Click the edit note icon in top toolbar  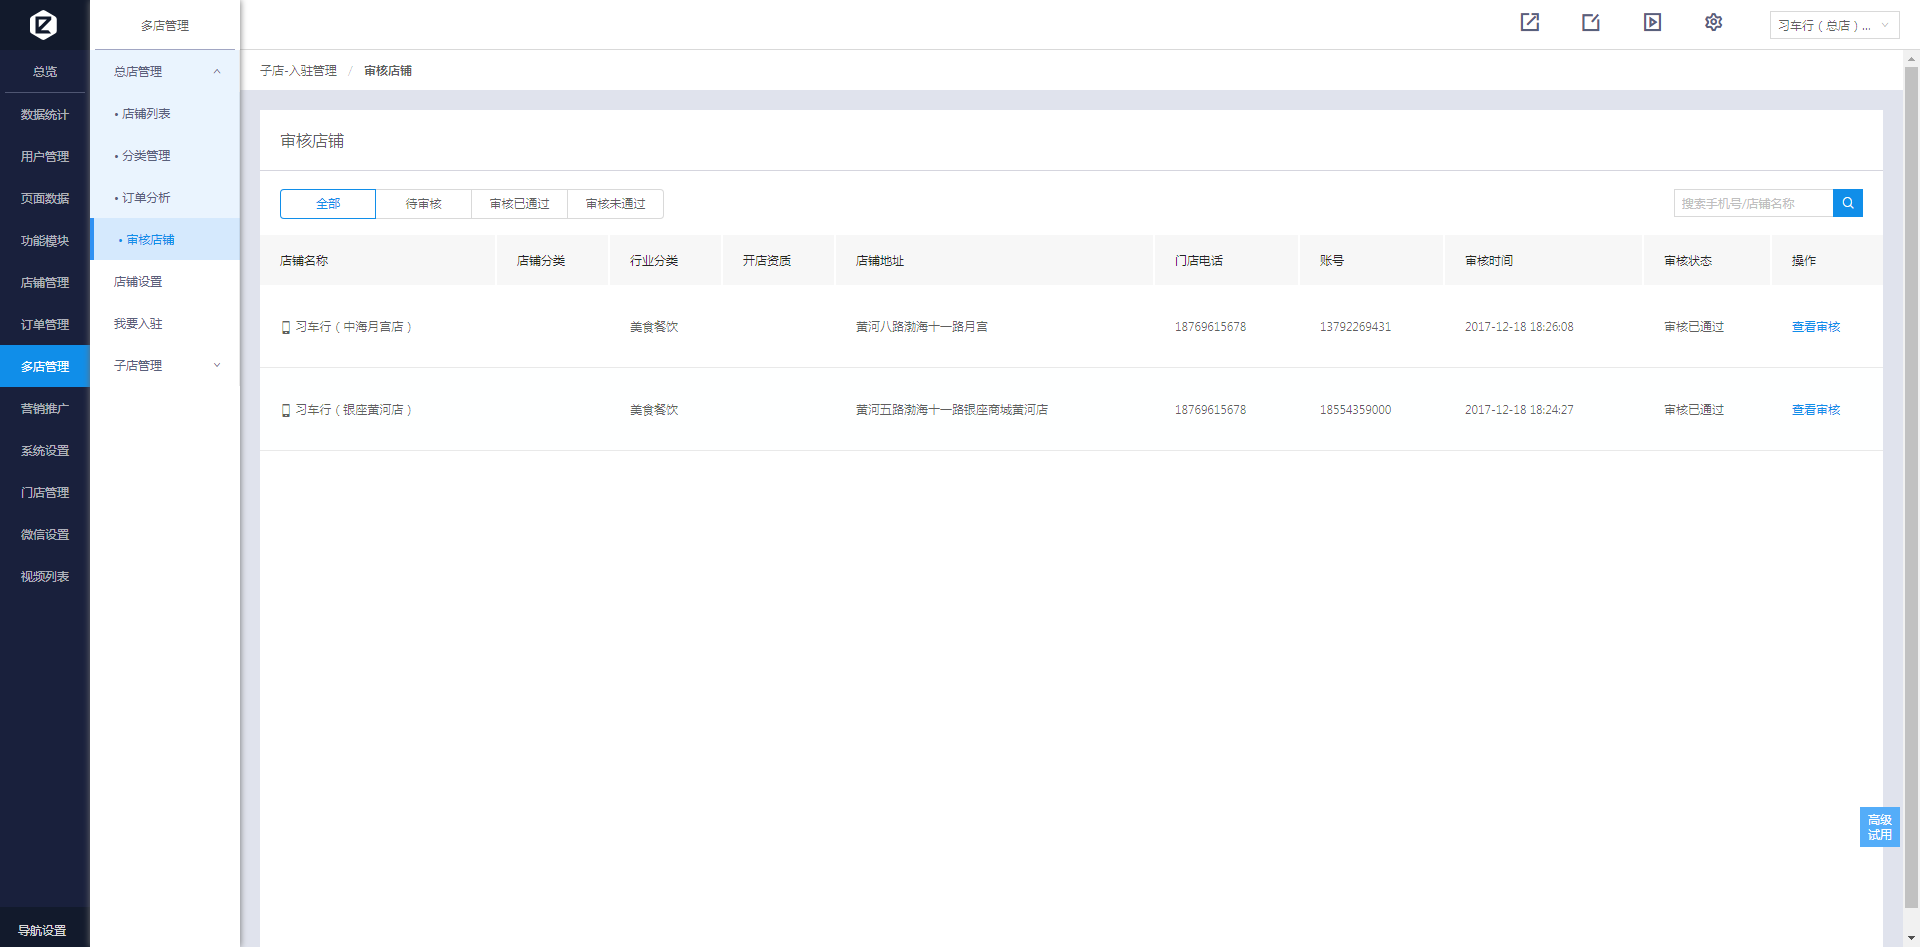tap(1591, 22)
